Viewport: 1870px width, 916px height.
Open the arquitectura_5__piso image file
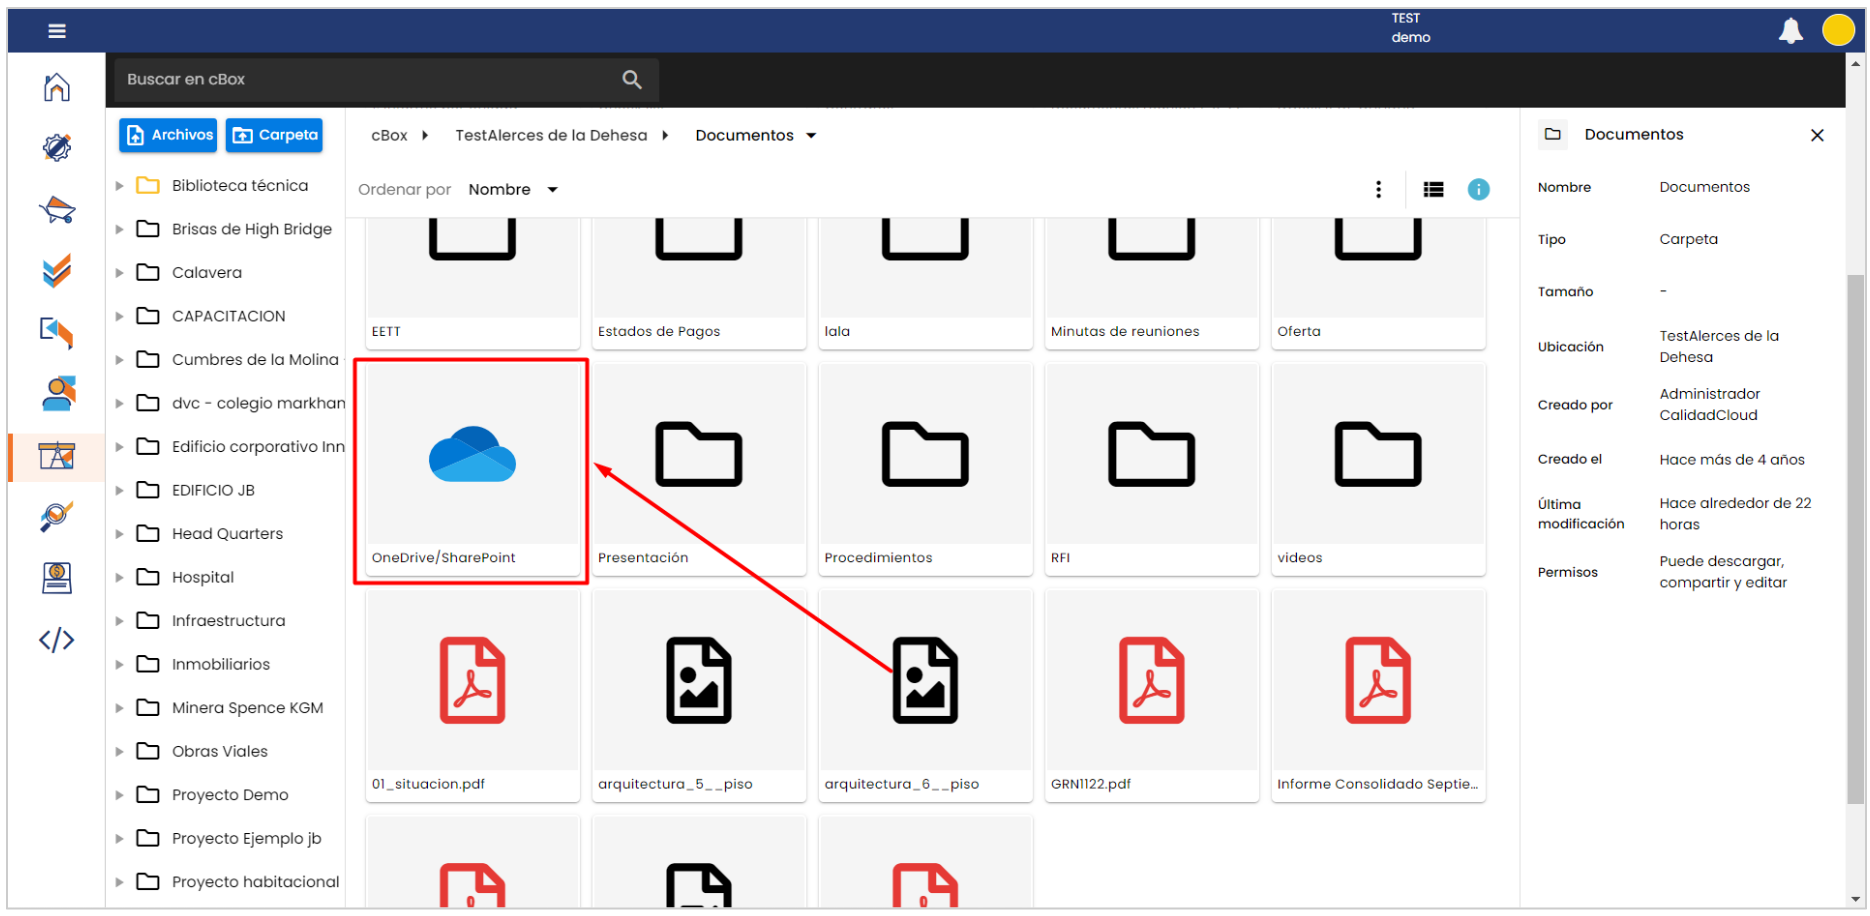tap(699, 696)
